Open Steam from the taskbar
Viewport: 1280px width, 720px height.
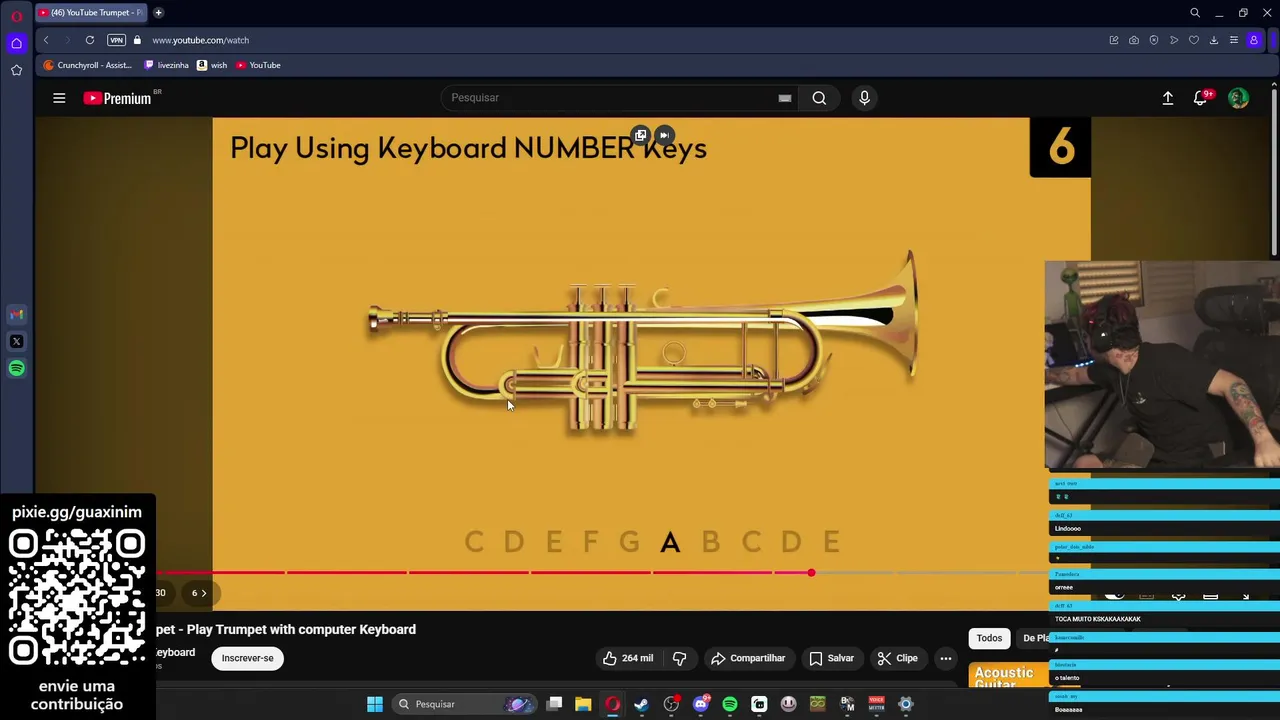coord(642,704)
